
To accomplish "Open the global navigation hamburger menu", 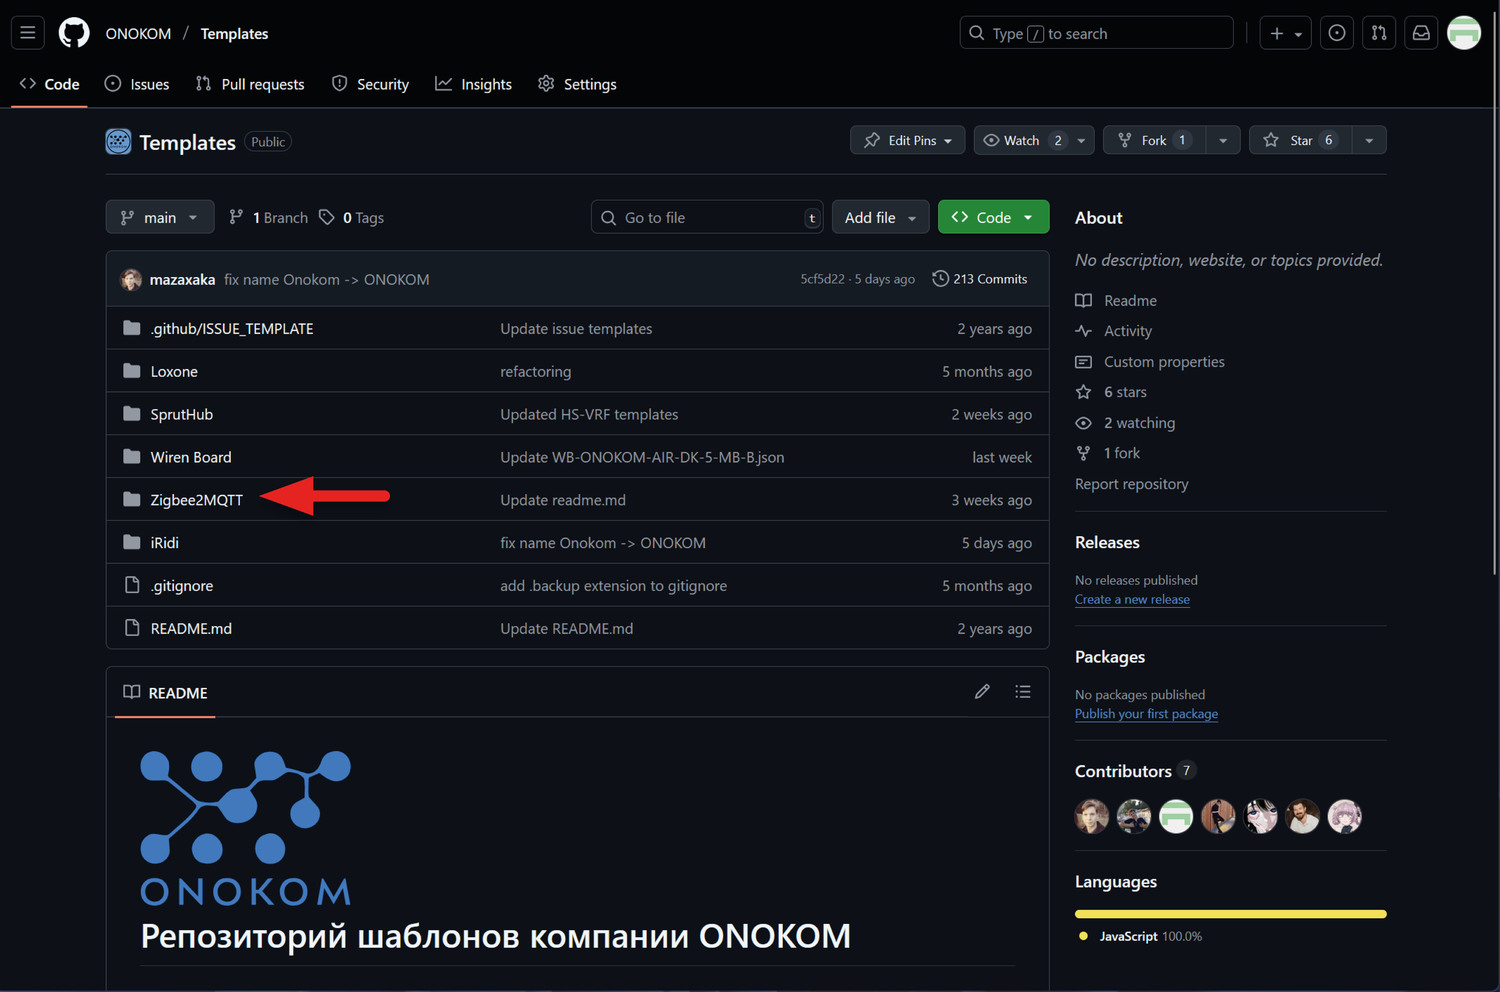I will coord(27,32).
